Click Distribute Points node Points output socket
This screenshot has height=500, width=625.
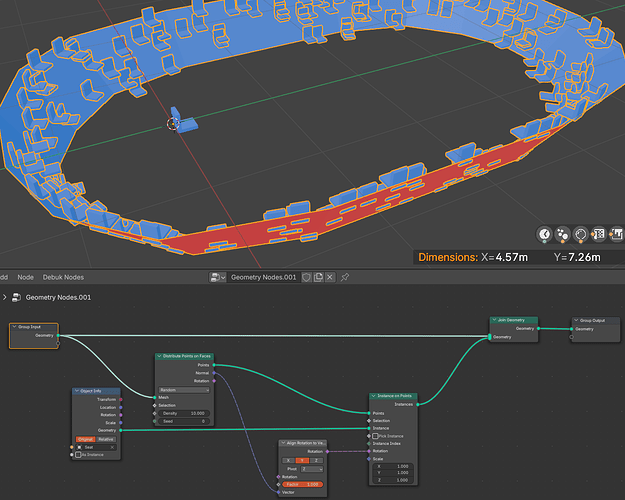point(214,365)
